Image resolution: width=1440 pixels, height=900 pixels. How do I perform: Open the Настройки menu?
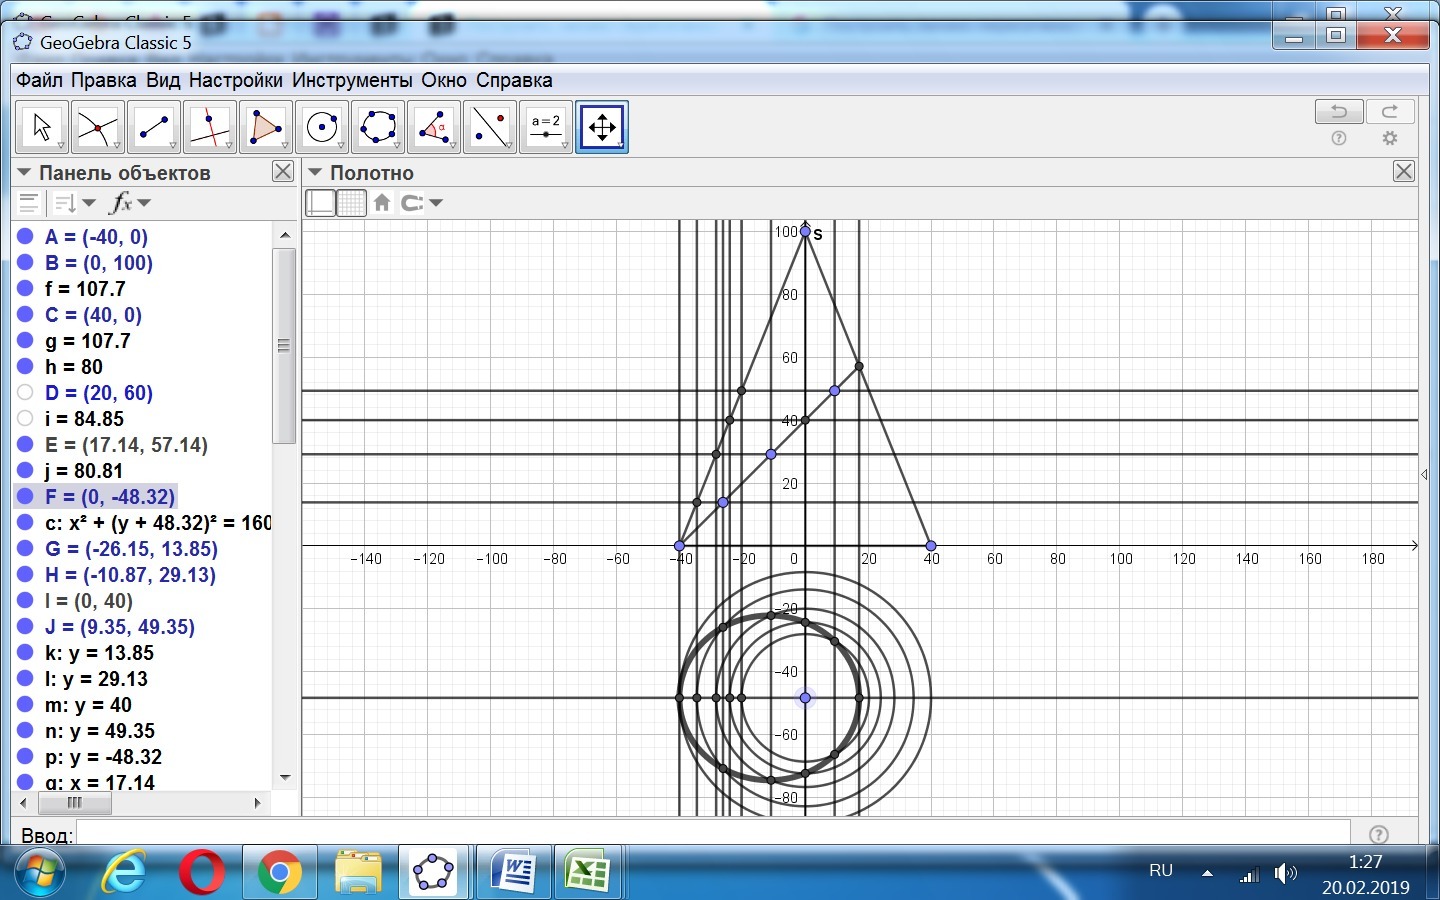235,80
